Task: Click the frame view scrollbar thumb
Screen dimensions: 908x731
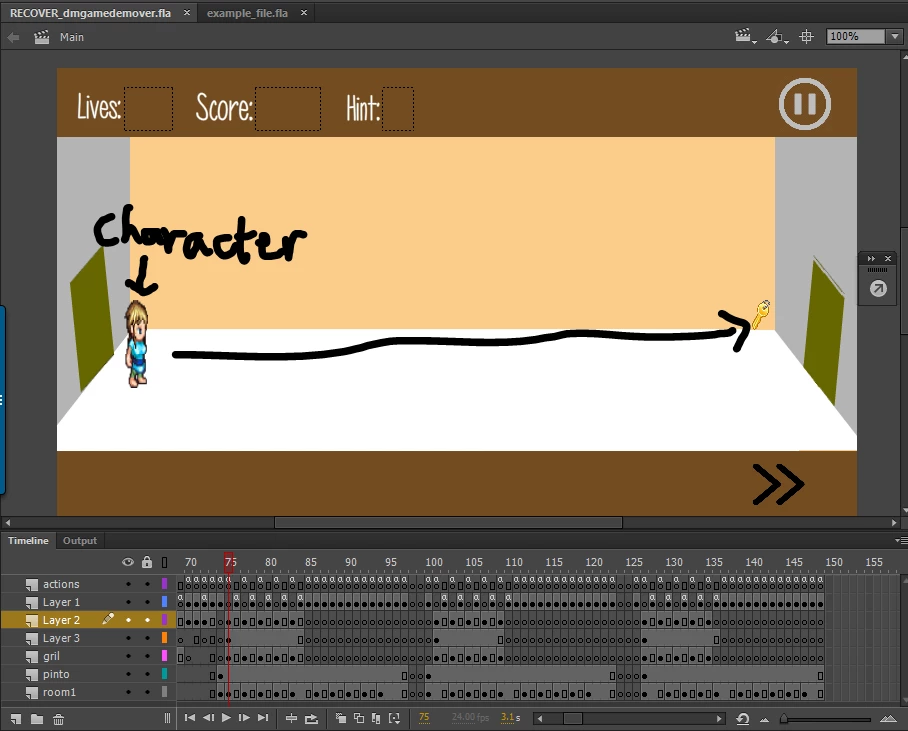Action: pos(573,718)
